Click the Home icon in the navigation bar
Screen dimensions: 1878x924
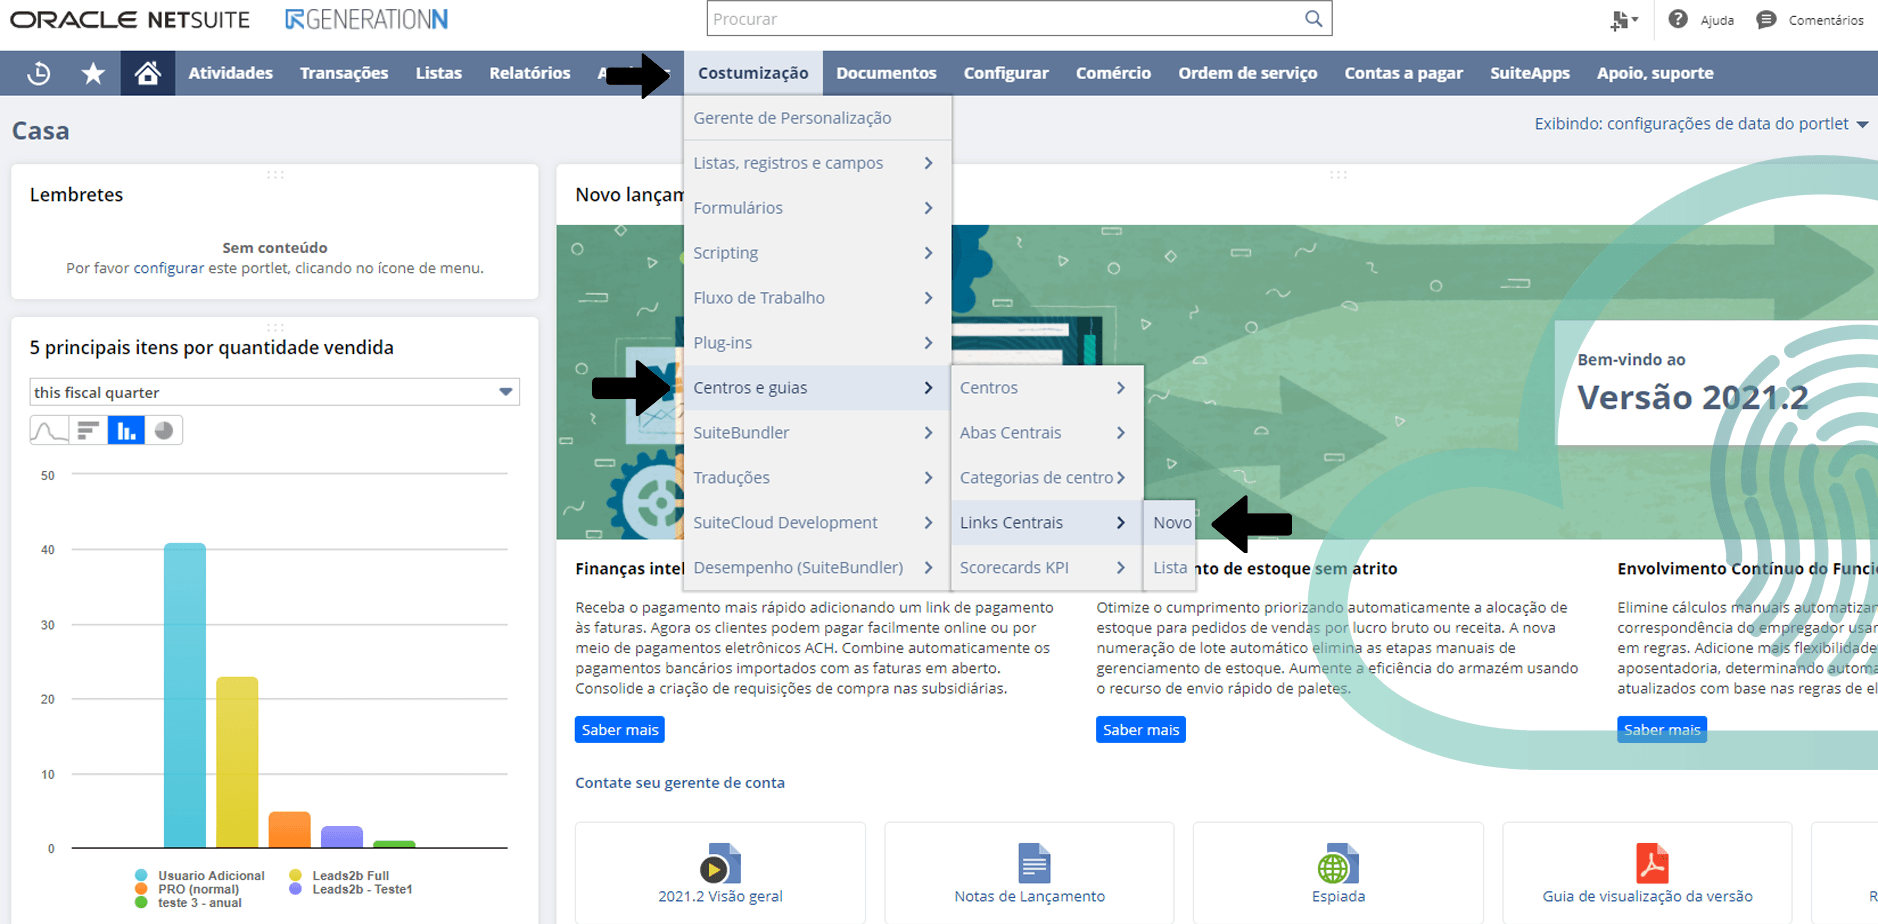tap(147, 72)
